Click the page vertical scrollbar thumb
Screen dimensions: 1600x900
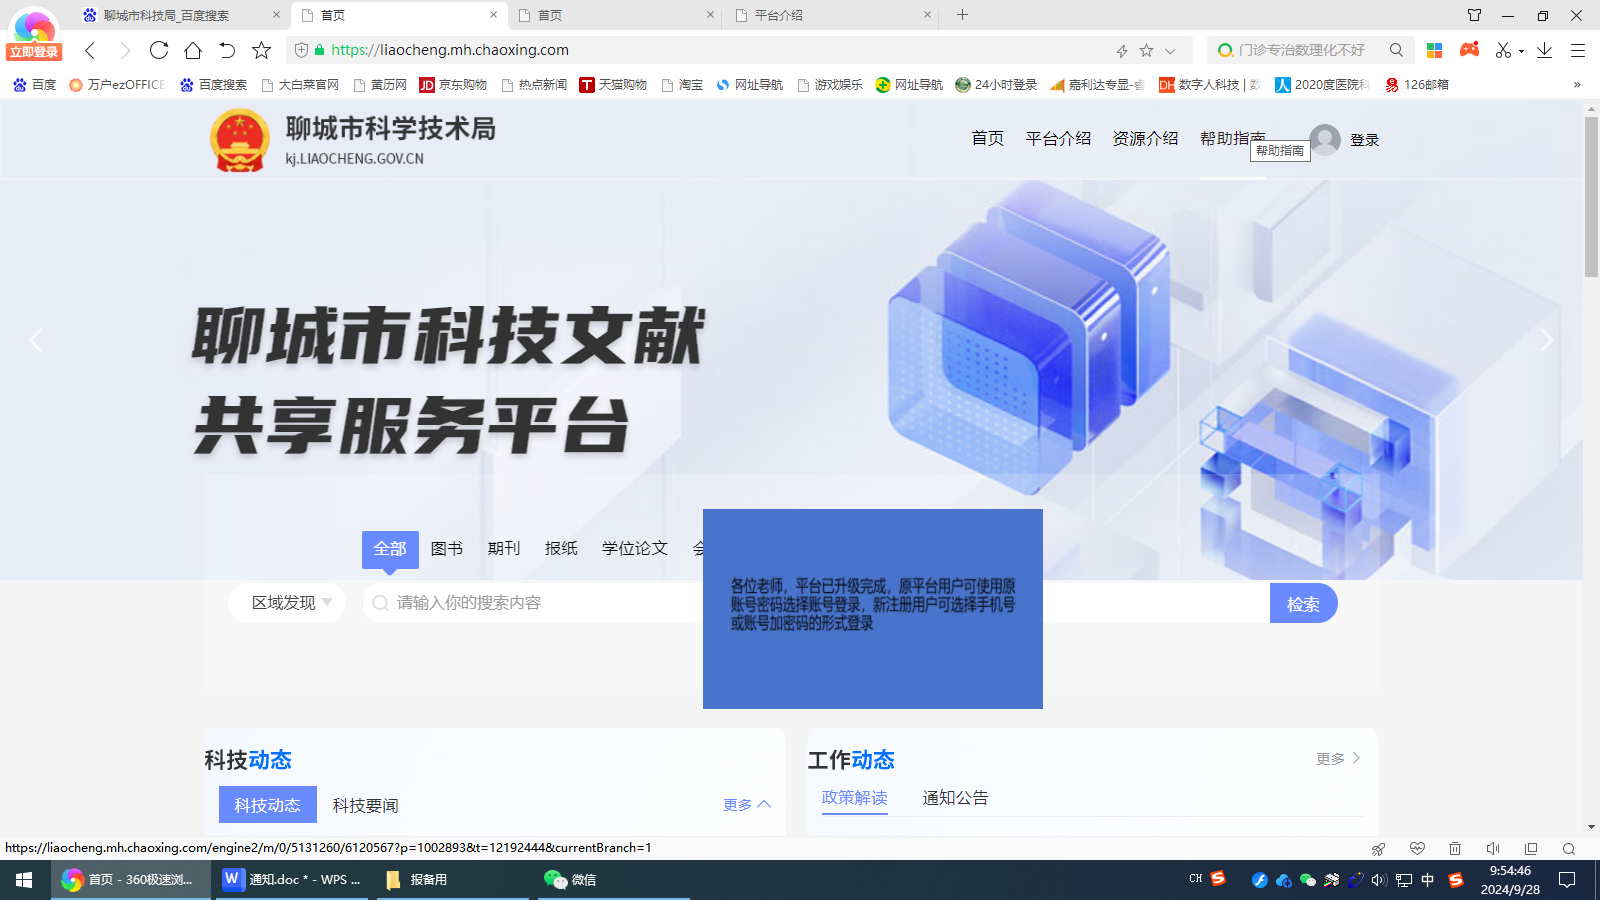pos(1591,197)
